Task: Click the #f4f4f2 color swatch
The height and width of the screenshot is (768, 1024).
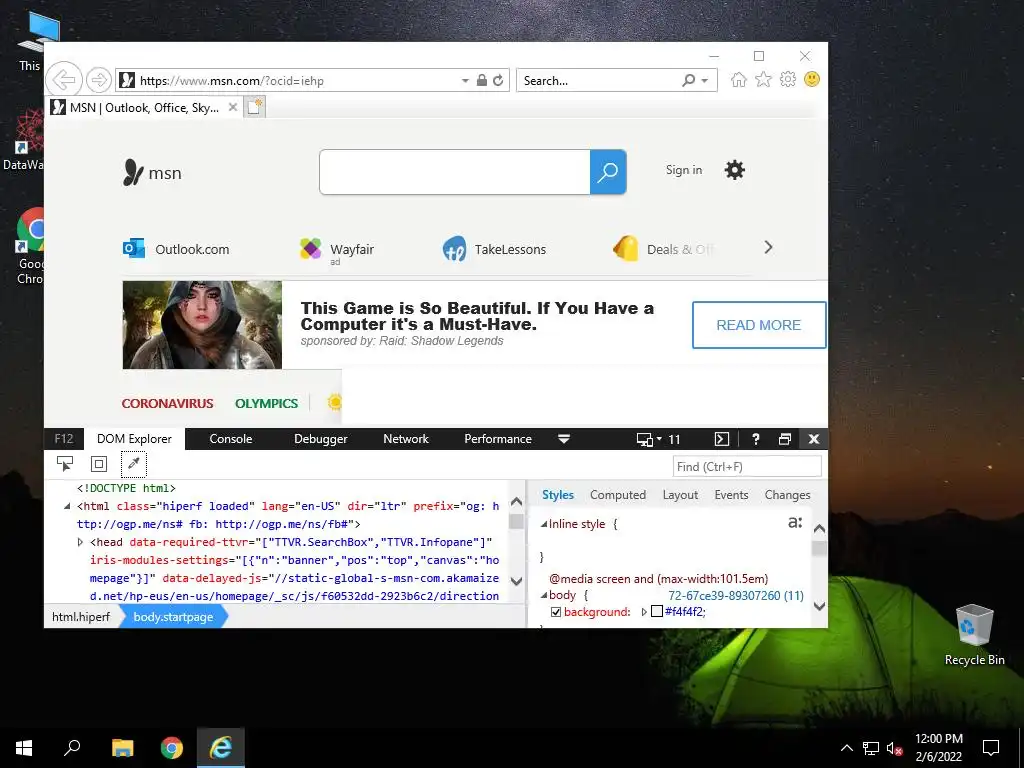Action: (657, 612)
